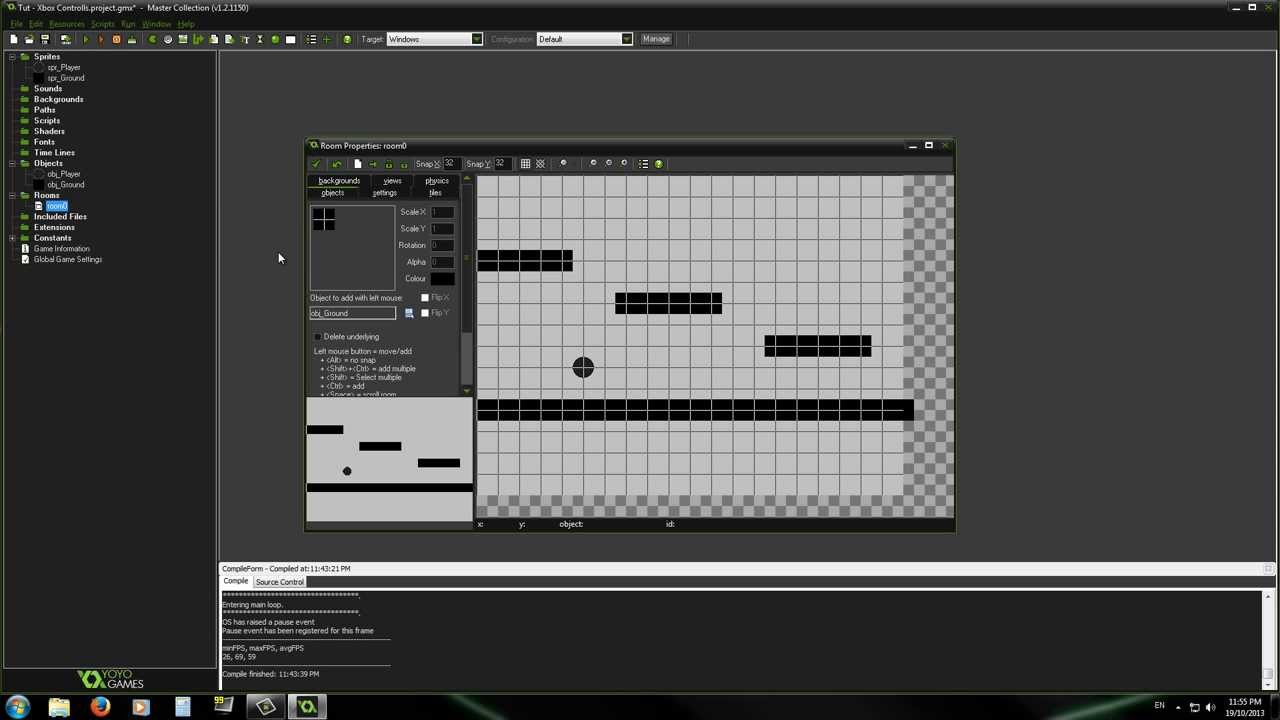Click the shift instances icon in room toolbar
This screenshot has height=720, width=1280.
click(x=373, y=164)
